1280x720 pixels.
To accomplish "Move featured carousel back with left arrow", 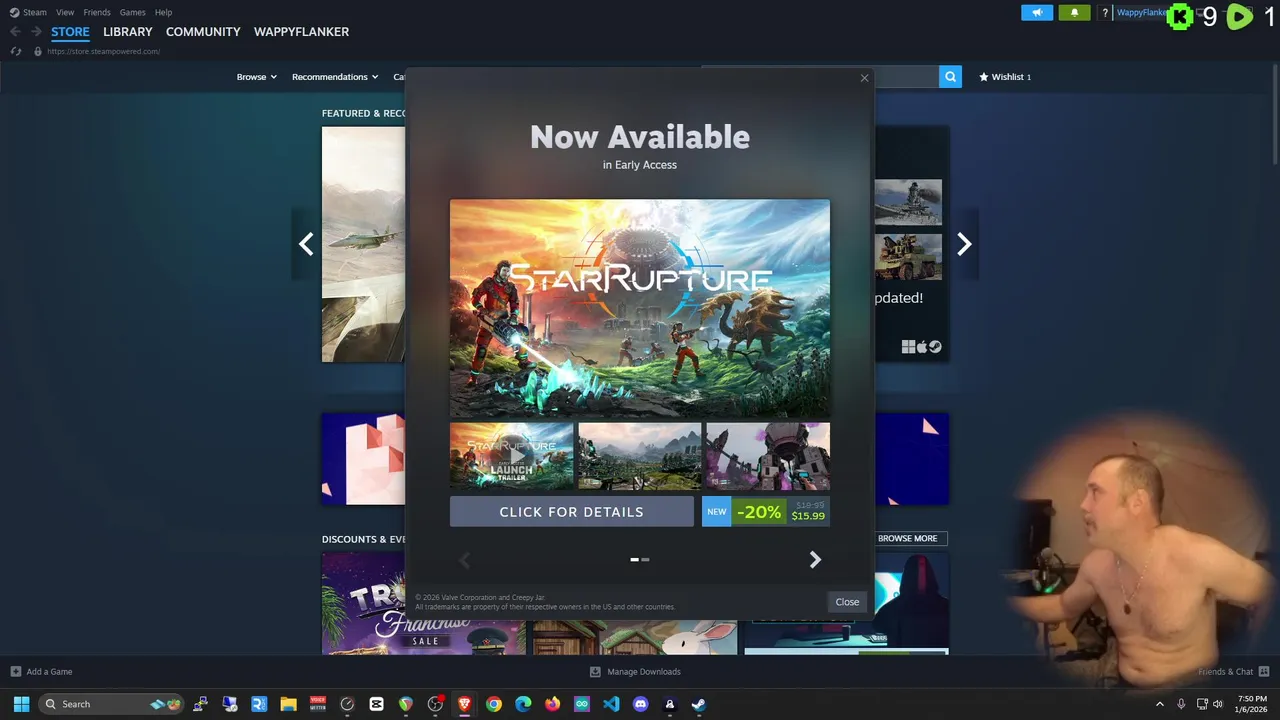I will [306, 244].
